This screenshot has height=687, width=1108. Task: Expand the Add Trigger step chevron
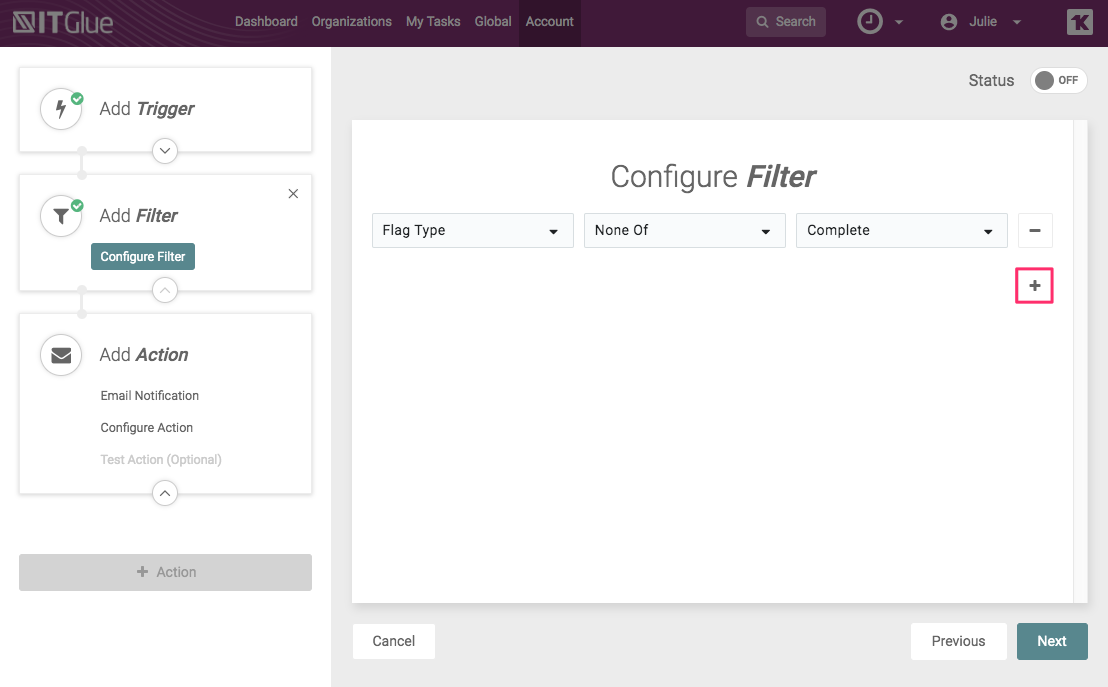click(165, 151)
